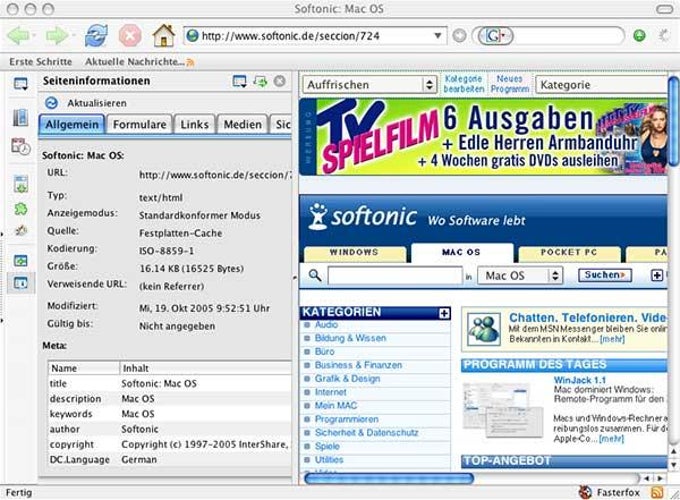Image resolution: width=680 pixels, height=500 pixels.
Task: Click the red Stop loading button
Action: point(130,35)
